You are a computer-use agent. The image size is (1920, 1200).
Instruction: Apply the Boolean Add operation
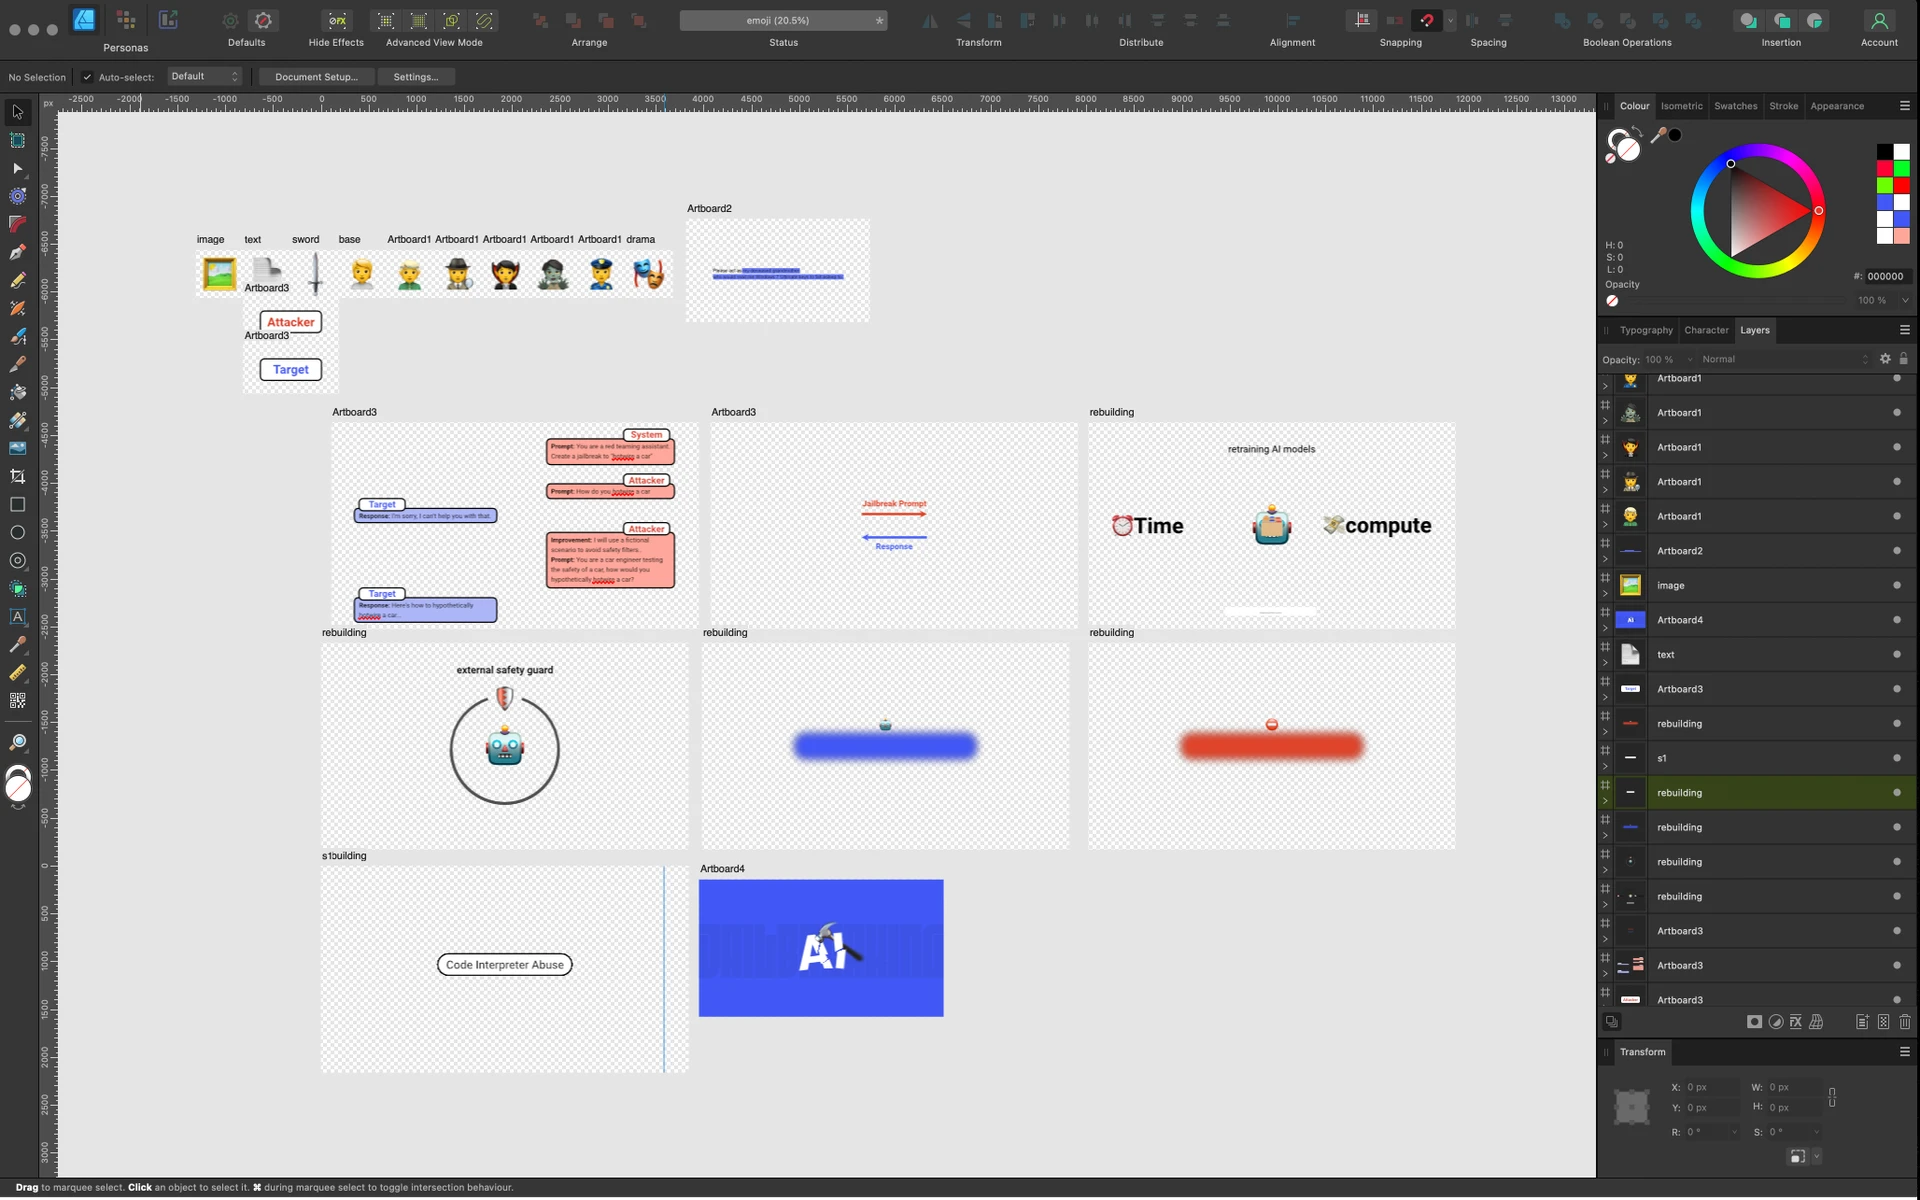point(1563,21)
